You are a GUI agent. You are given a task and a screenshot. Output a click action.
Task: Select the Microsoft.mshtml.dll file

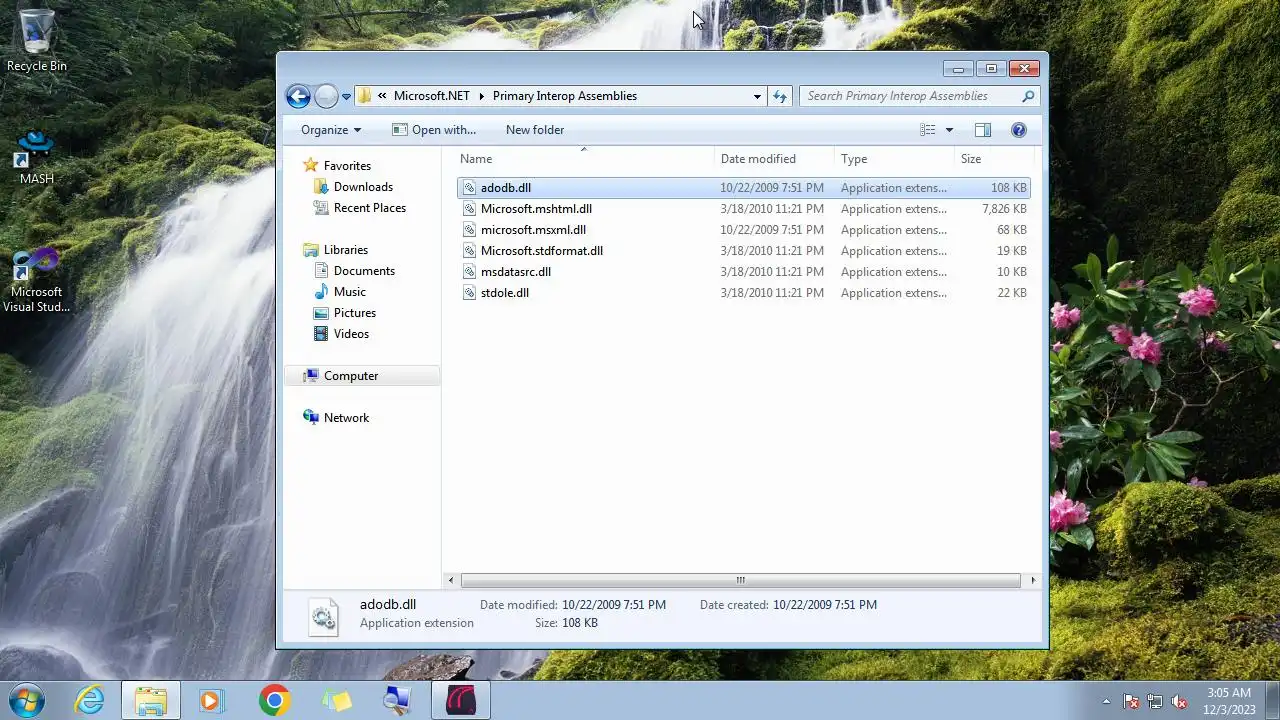coord(743,209)
